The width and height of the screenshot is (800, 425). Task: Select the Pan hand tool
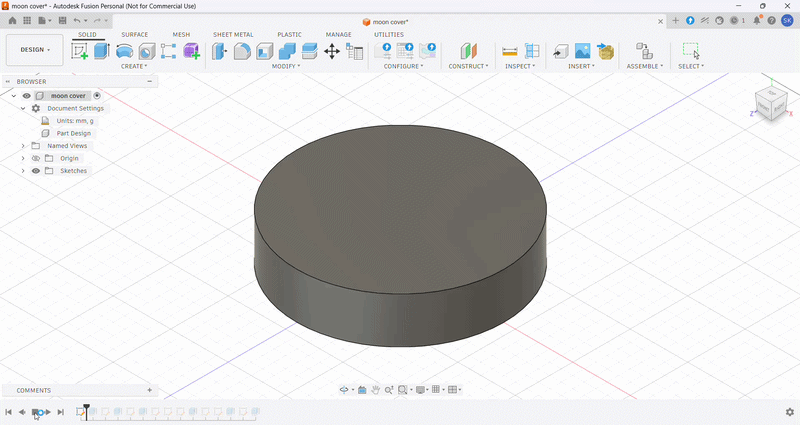pos(376,390)
